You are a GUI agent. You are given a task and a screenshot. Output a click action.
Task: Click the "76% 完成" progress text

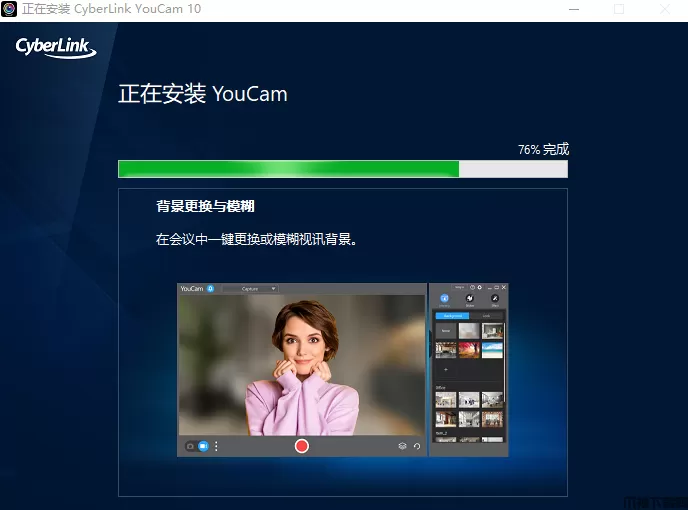[543, 149]
